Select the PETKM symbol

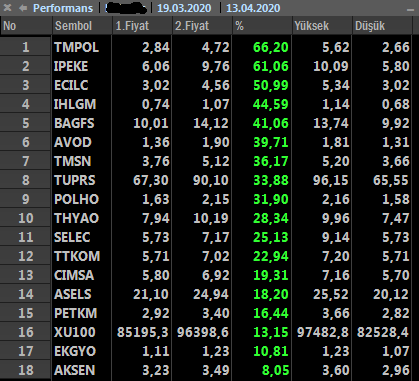[x=76, y=313]
